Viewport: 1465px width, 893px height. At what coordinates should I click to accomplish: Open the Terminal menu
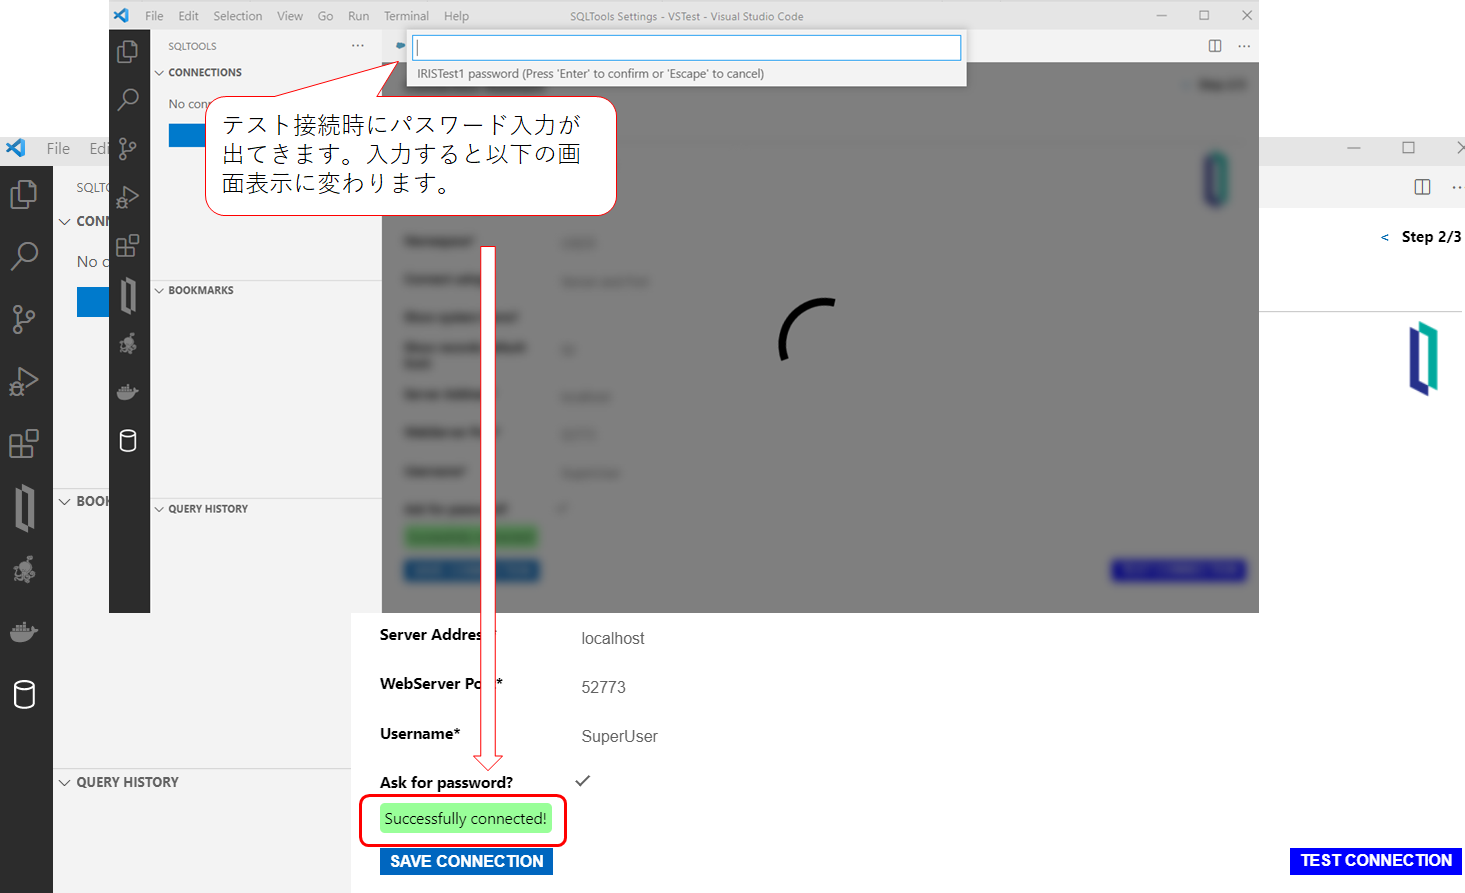(x=407, y=16)
